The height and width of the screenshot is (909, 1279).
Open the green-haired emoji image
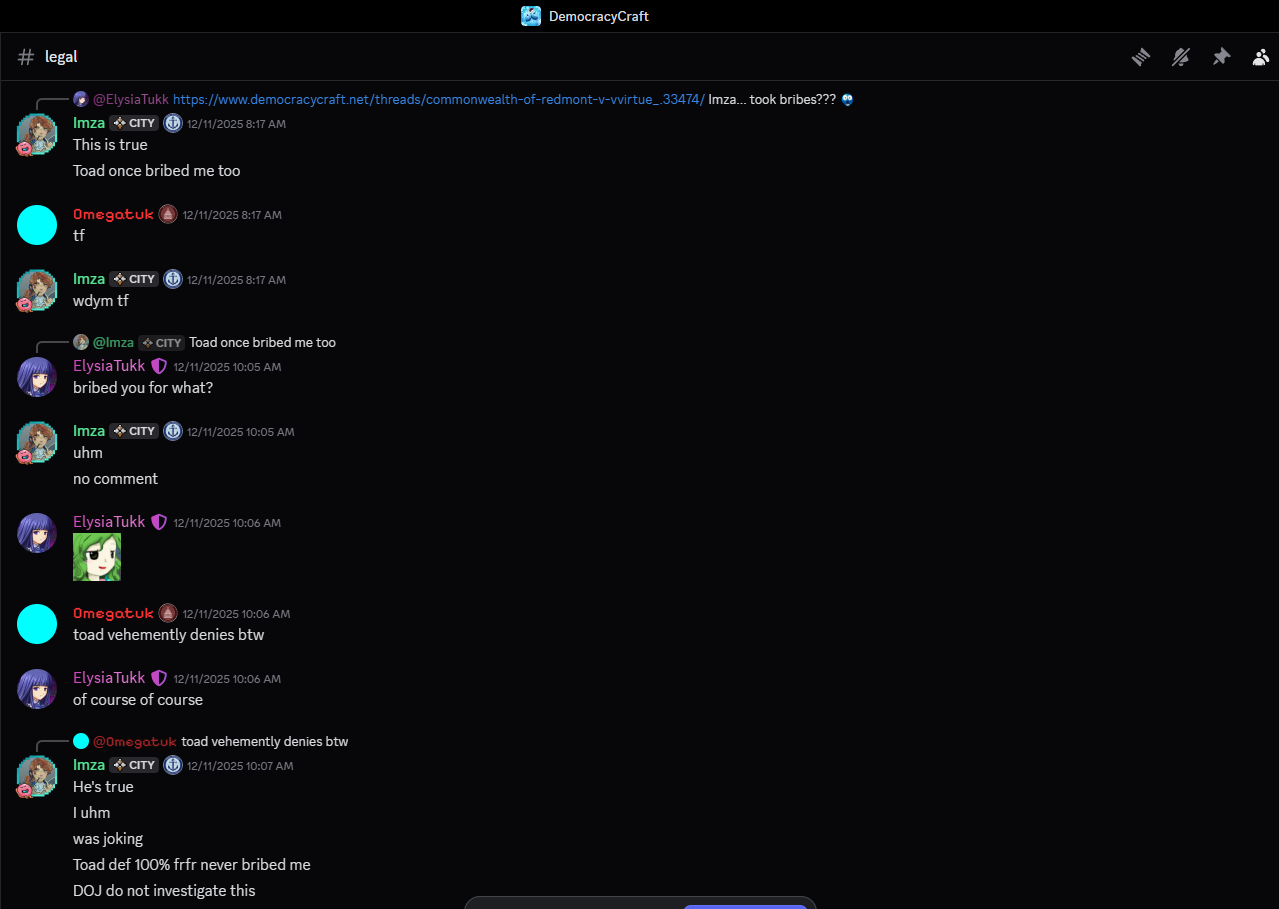click(x=97, y=557)
